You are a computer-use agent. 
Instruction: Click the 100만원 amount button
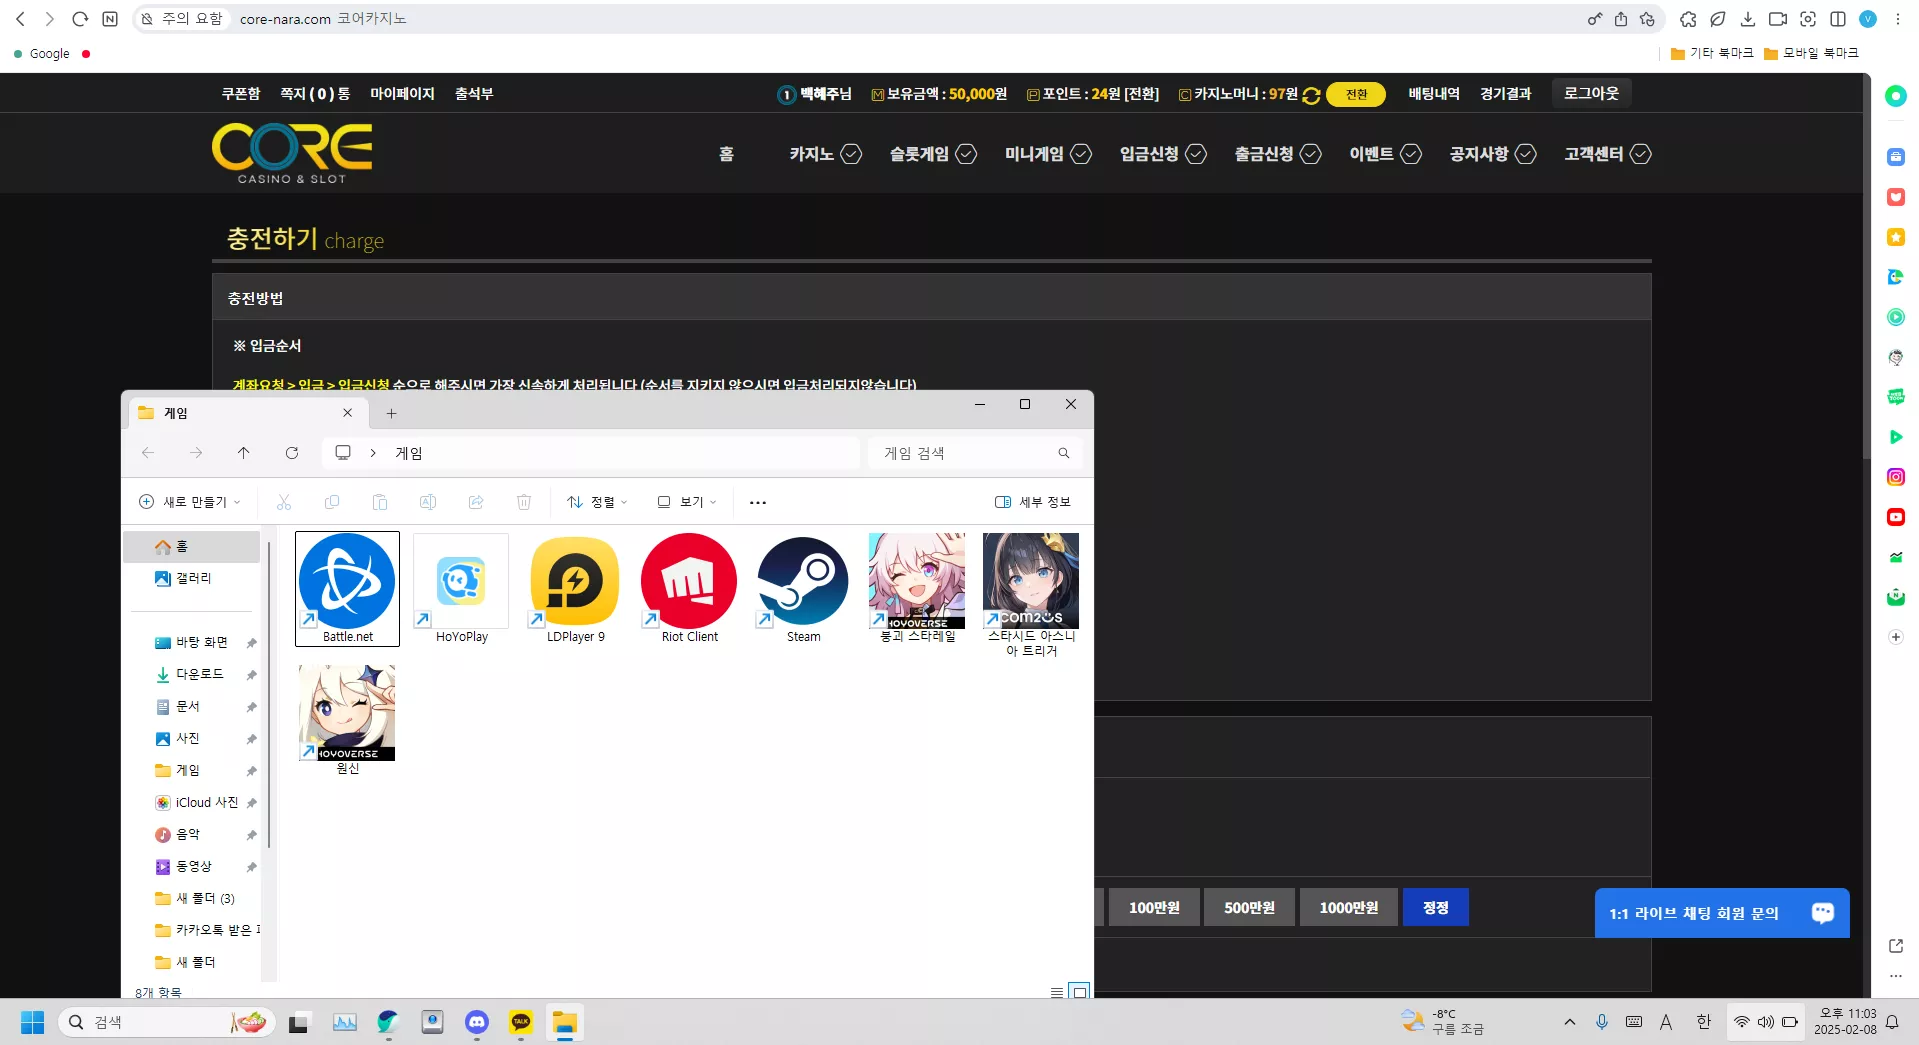(x=1154, y=907)
